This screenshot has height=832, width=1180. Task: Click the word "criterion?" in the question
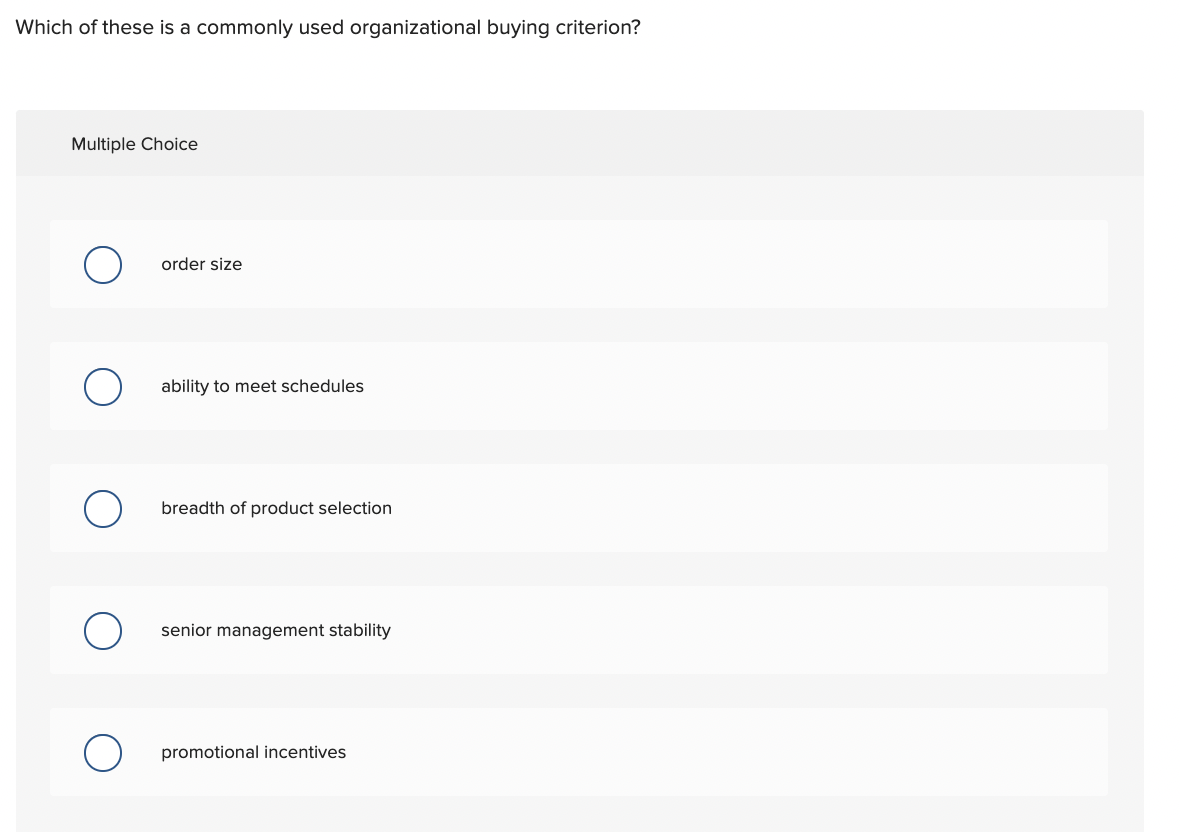pos(598,27)
